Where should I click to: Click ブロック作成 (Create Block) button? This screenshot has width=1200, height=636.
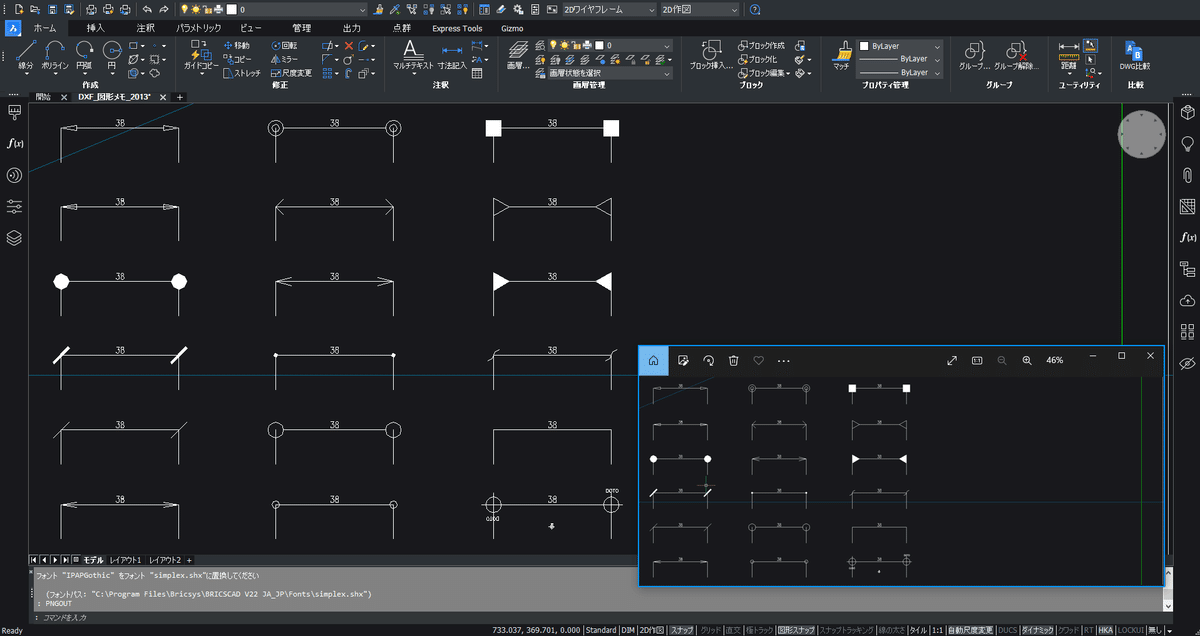762,46
